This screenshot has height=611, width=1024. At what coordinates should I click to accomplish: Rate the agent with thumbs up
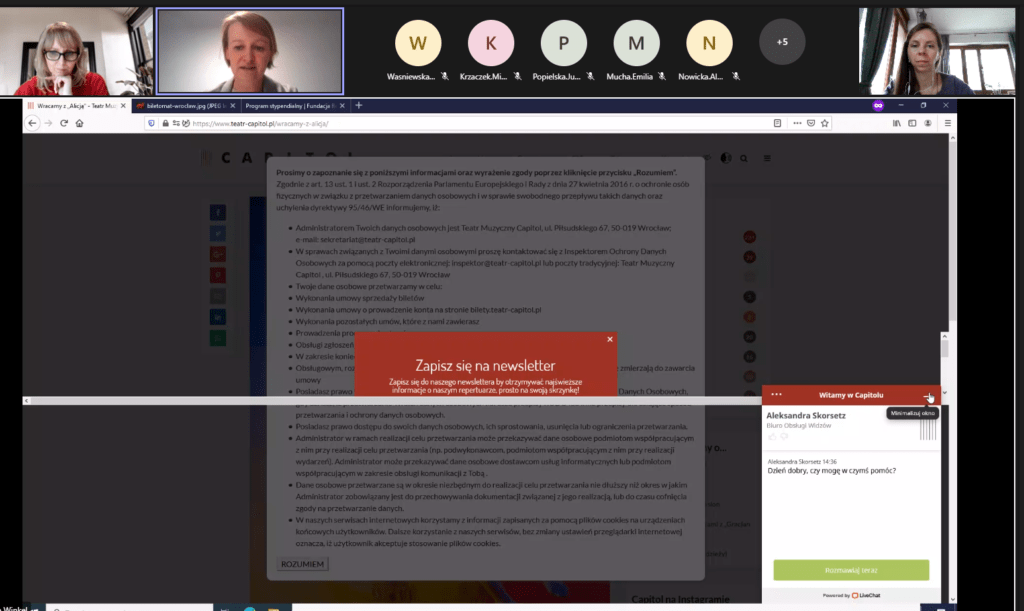(x=773, y=436)
